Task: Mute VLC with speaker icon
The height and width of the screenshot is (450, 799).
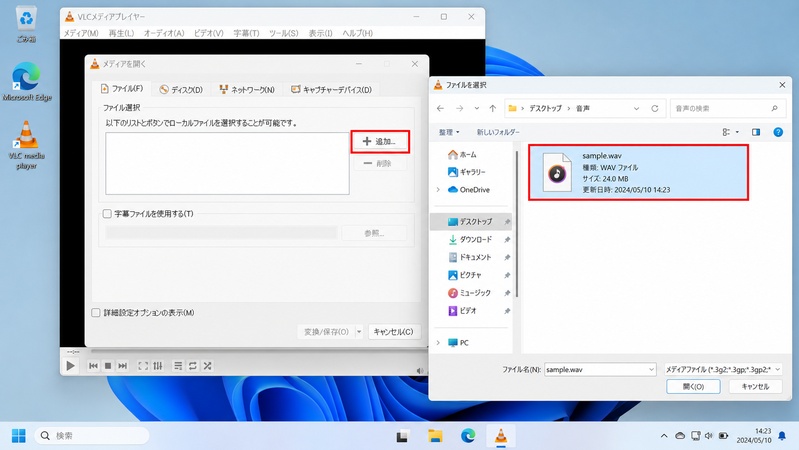Action: (420, 370)
